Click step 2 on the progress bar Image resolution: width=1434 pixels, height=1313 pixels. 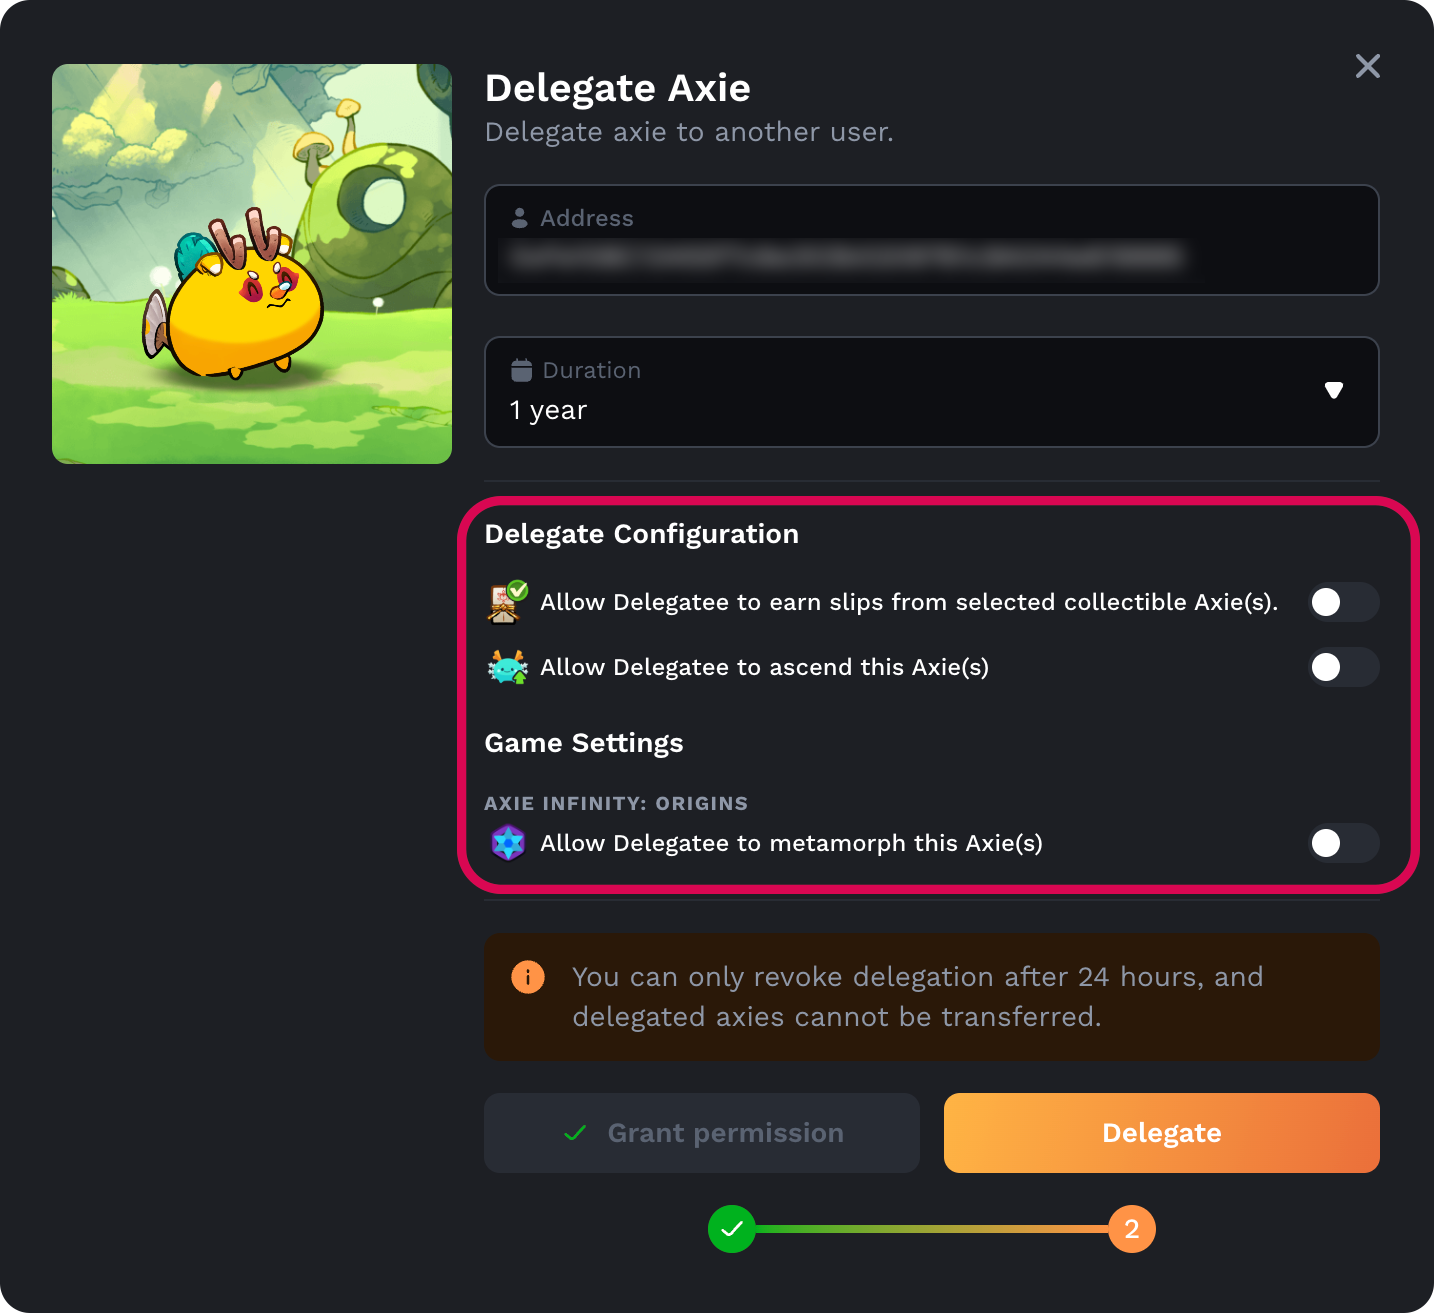click(x=1132, y=1229)
